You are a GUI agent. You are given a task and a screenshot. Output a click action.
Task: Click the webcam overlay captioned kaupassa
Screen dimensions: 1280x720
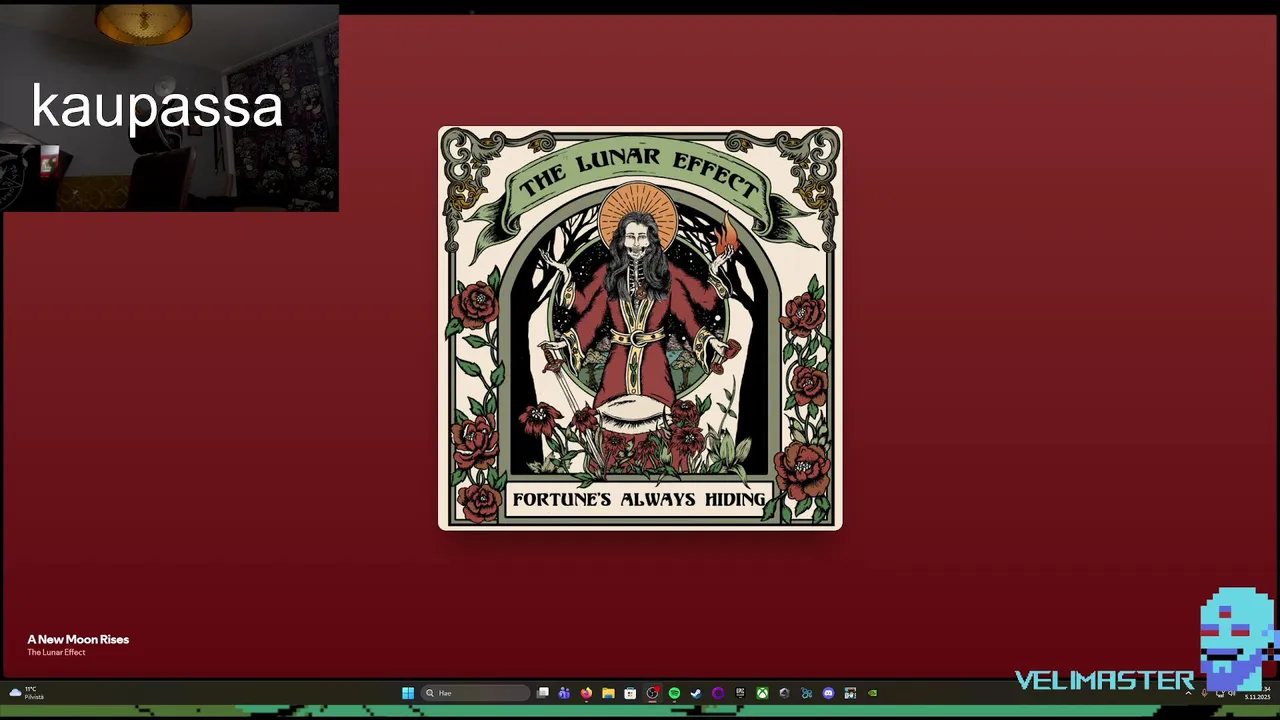click(x=170, y=108)
